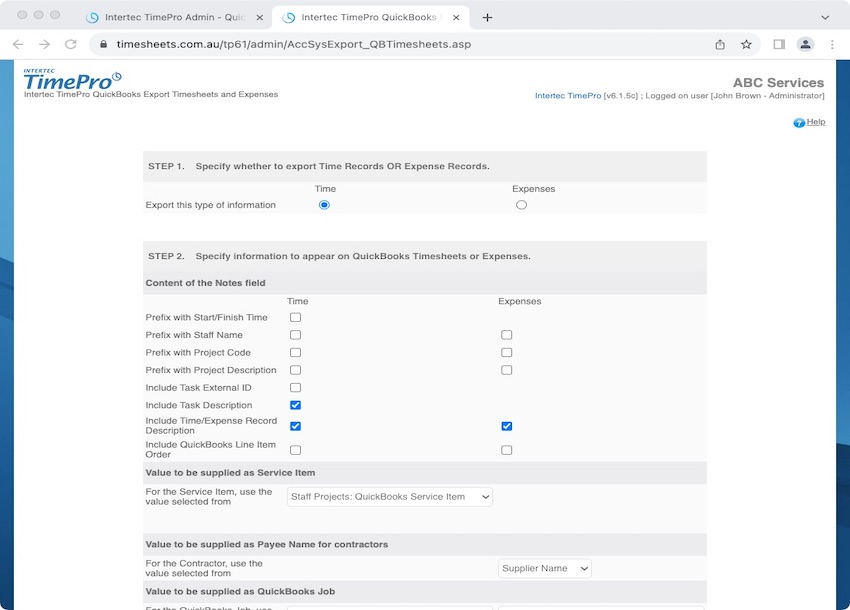The height and width of the screenshot is (610, 850).
Task: Click the ABC Services heading
Action: (x=778, y=82)
